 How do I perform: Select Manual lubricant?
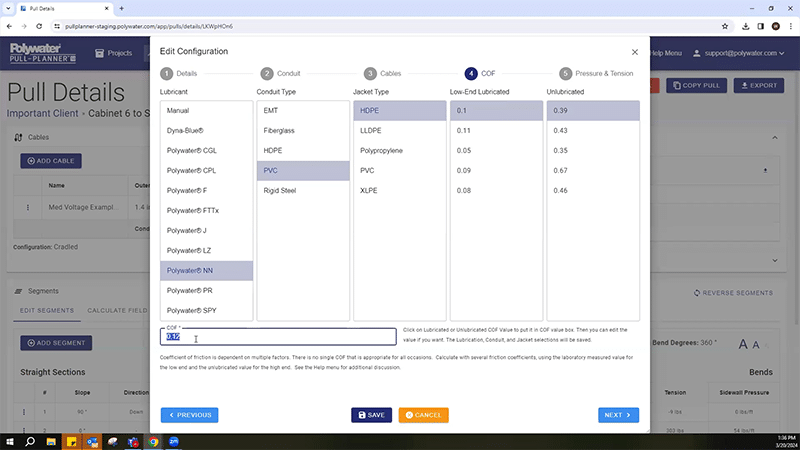click(x=207, y=111)
